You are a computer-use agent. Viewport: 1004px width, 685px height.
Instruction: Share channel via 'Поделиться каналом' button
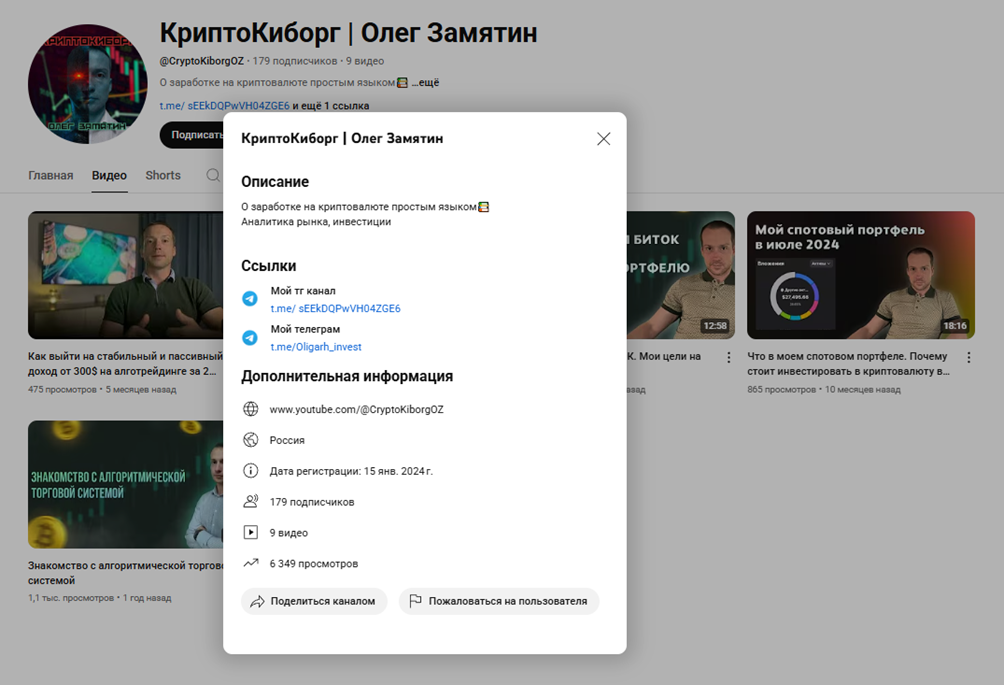[x=314, y=601]
